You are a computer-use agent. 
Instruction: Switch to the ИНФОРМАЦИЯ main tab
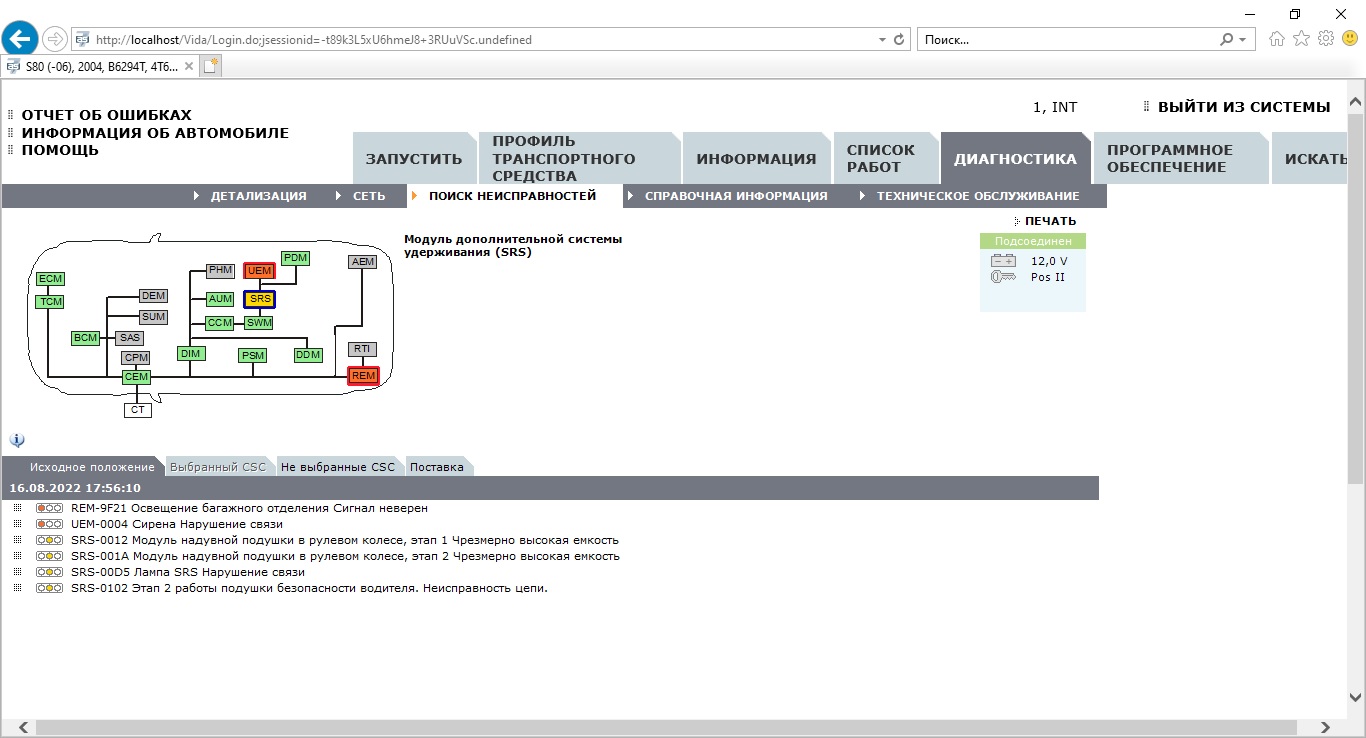point(756,159)
